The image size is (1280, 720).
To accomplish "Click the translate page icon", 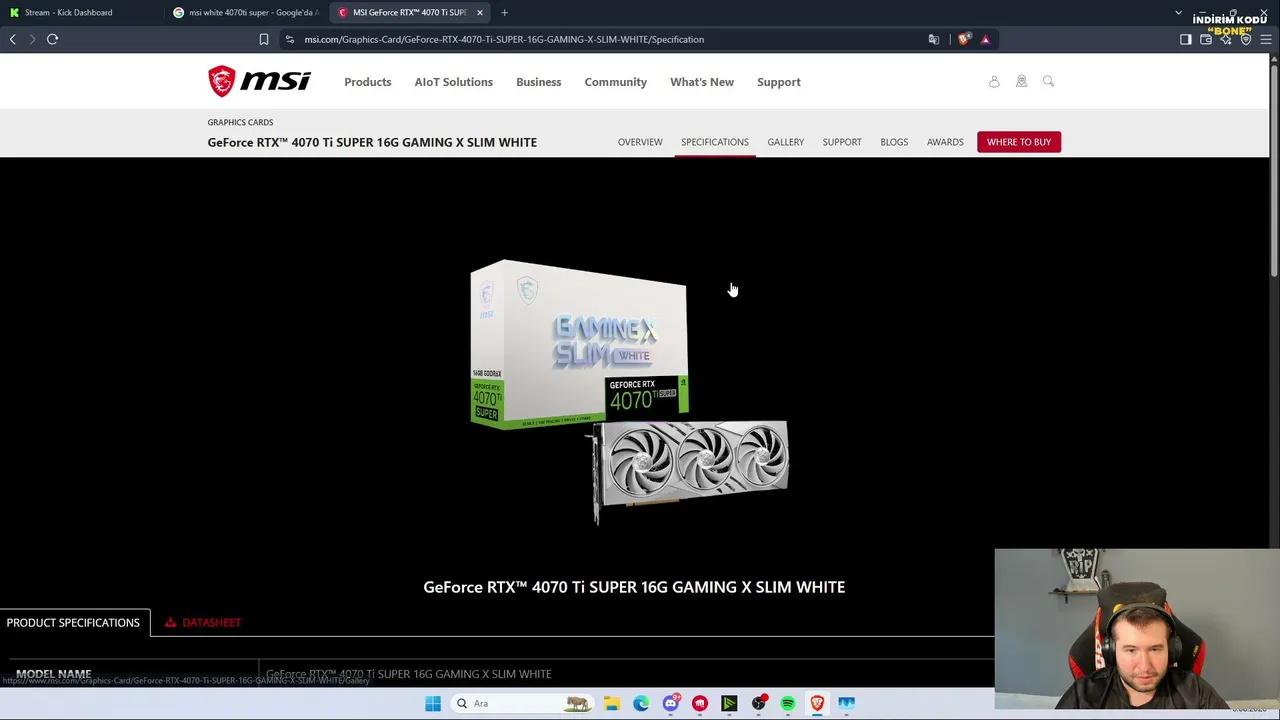I will [934, 39].
